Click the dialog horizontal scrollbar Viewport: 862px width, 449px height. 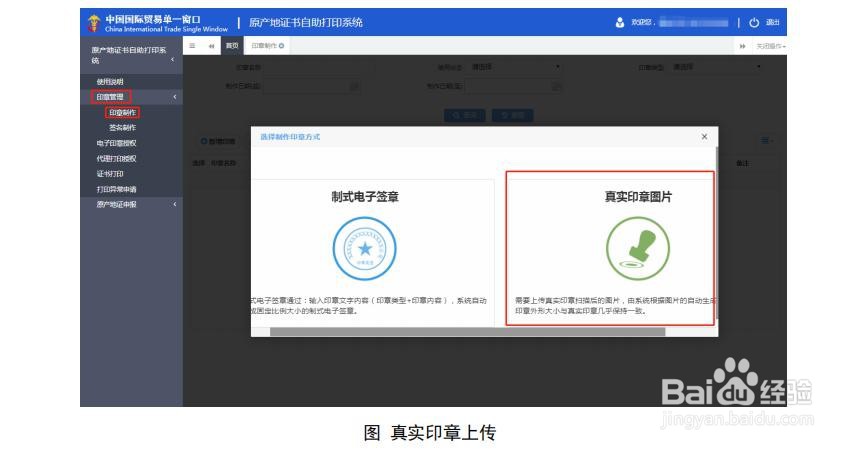(467, 332)
